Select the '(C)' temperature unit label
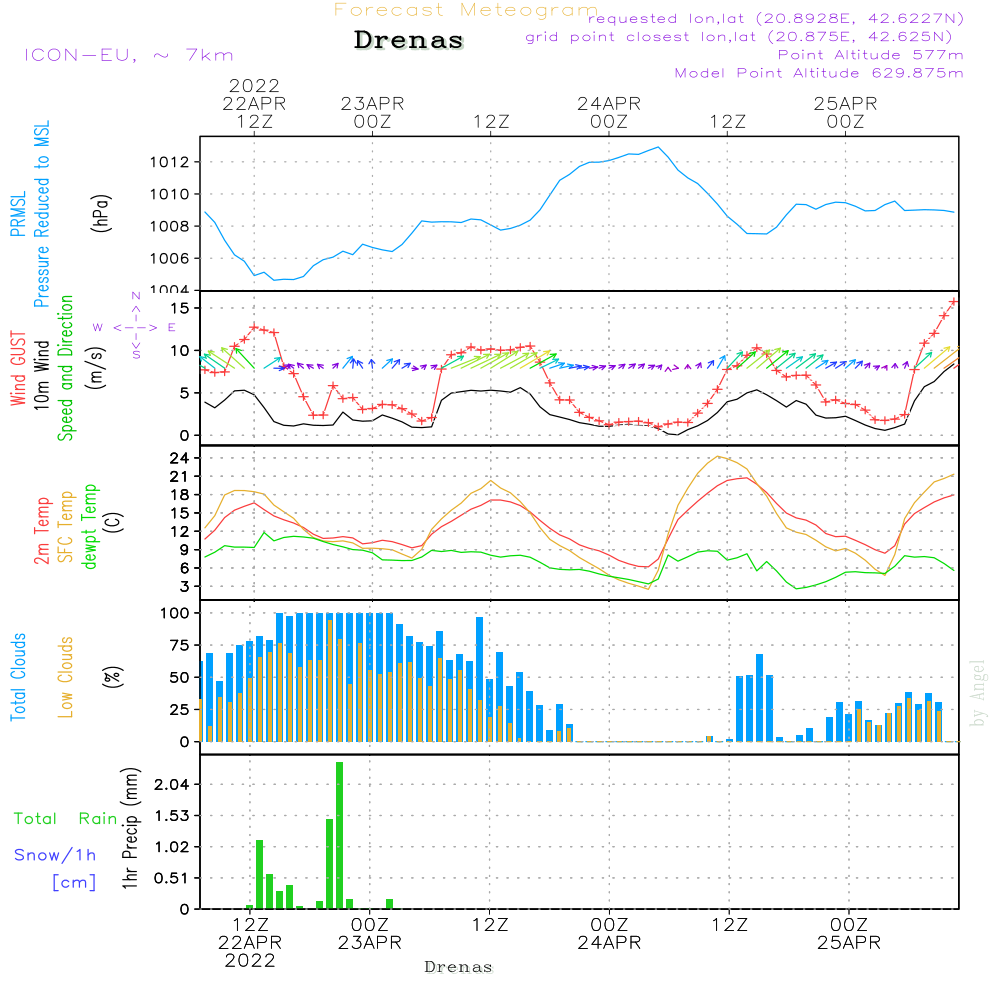 [x=114, y=523]
